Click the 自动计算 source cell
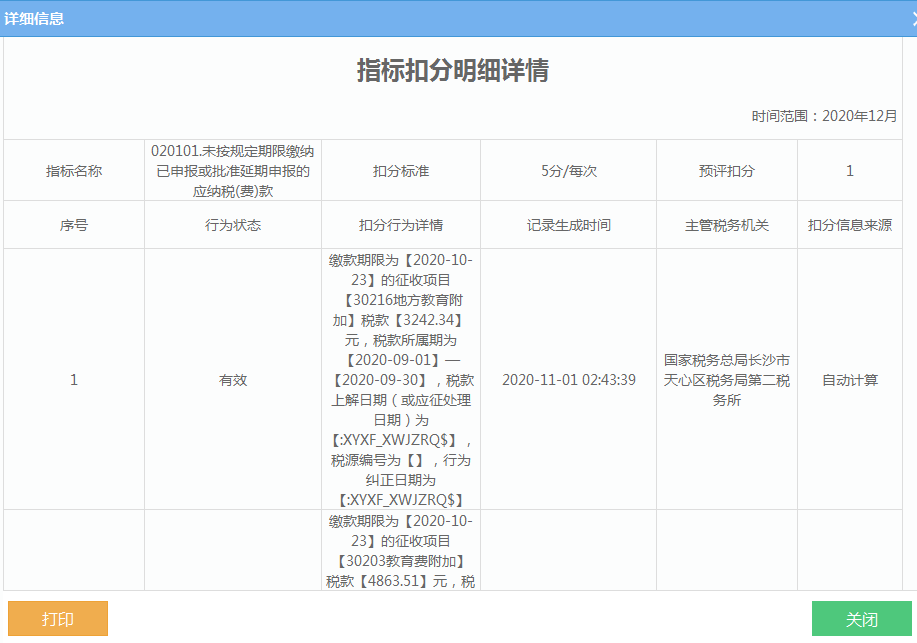The height and width of the screenshot is (643, 917). (850, 380)
